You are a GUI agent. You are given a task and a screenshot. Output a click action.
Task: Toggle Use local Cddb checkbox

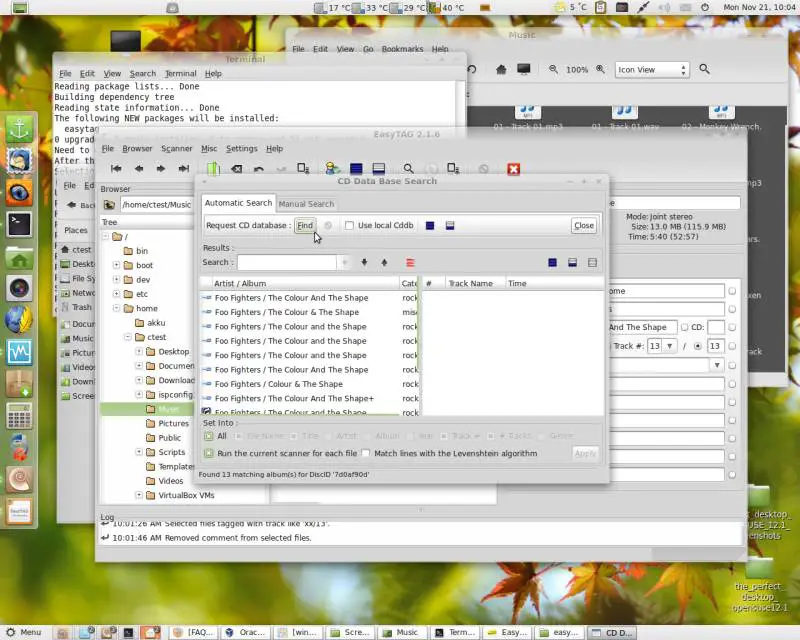click(349, 226)
